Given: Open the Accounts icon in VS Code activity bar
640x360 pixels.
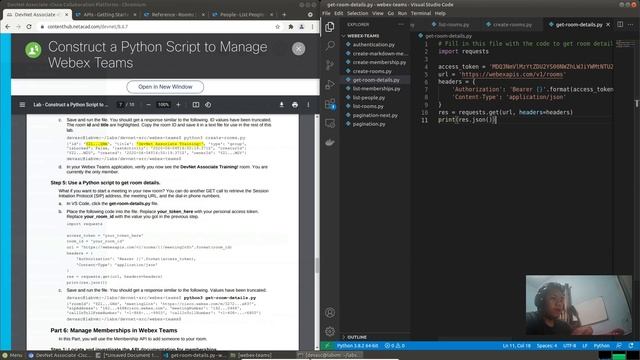Looking at the screenshot, I should 330,313.
